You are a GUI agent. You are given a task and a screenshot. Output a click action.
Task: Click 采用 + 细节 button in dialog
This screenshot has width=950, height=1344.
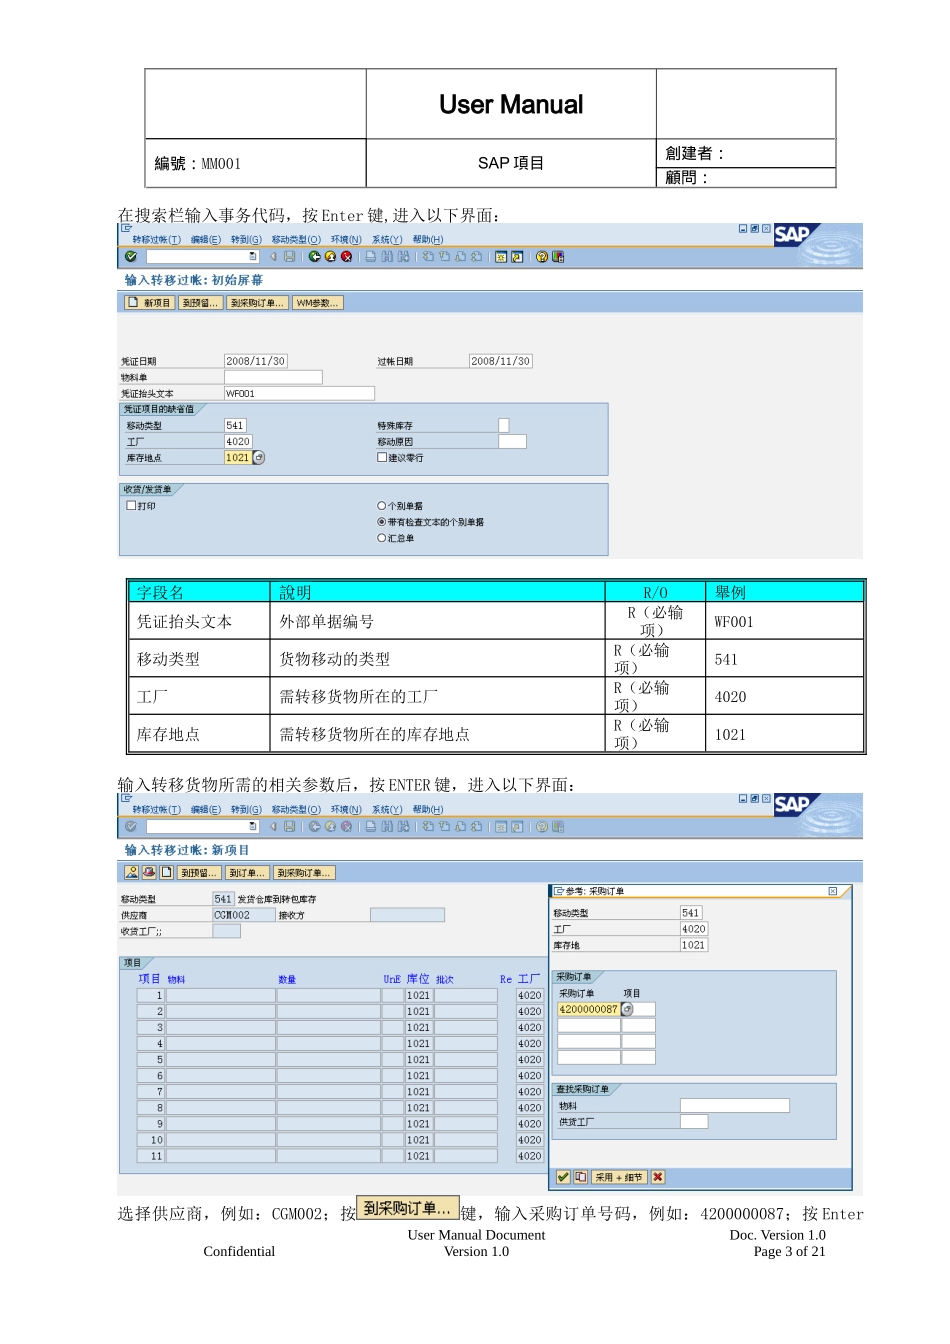pos(619,1177)
